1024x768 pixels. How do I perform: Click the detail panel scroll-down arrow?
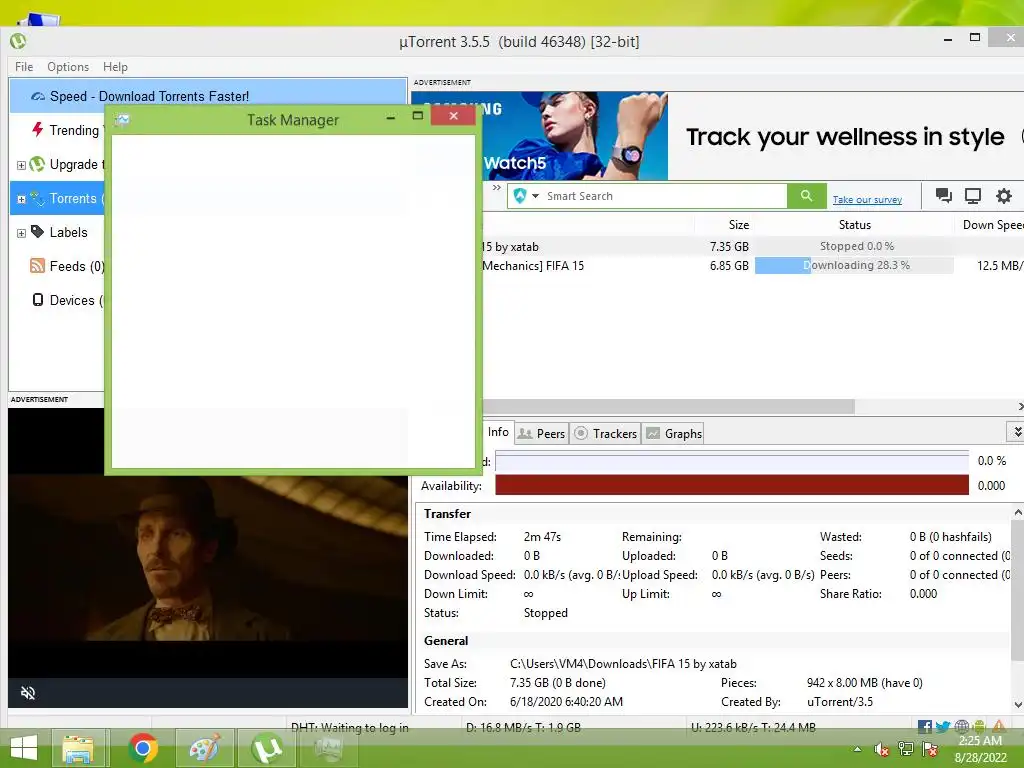1017,705
